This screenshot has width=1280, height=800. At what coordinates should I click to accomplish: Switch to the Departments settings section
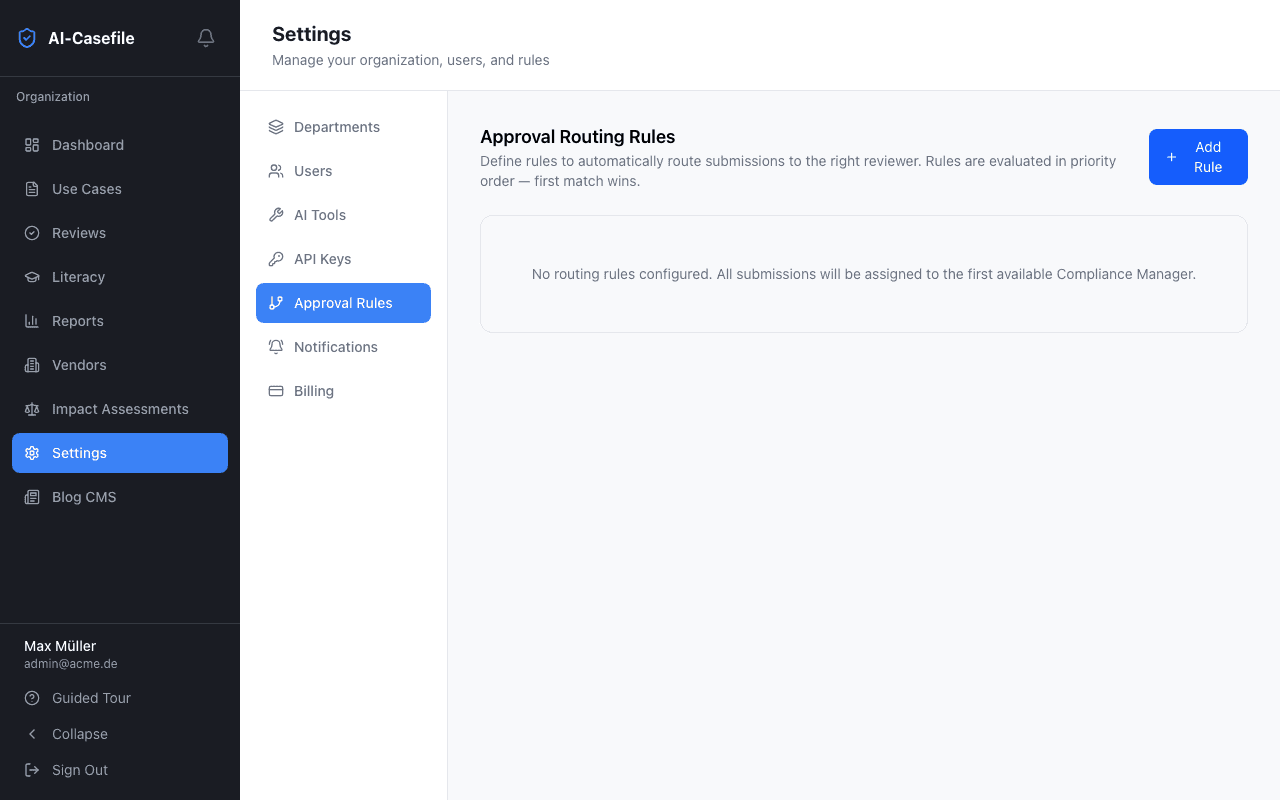click(x=336, y=127)
